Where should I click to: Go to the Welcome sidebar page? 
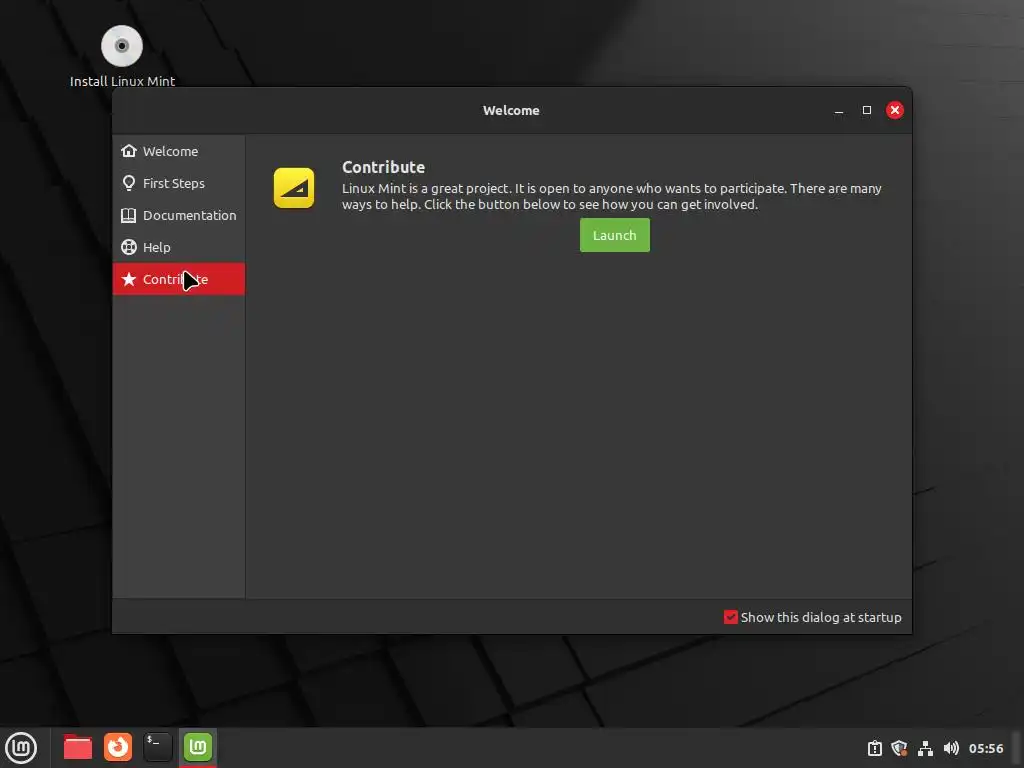click(x=179, y=151)
